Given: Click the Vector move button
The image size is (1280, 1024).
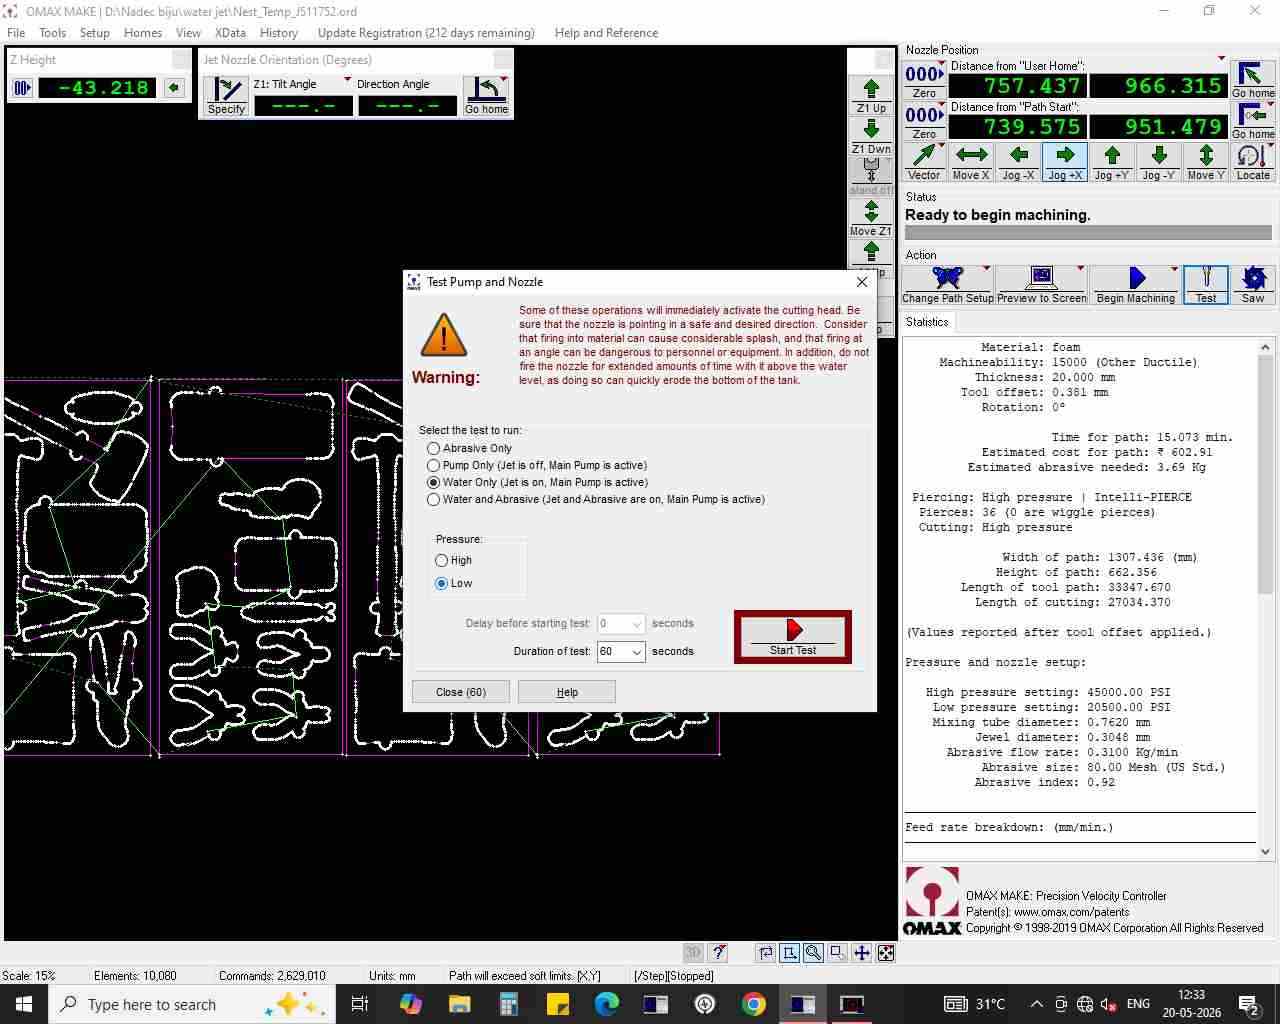Looking at the screenshot, I should tap(924, 162).
